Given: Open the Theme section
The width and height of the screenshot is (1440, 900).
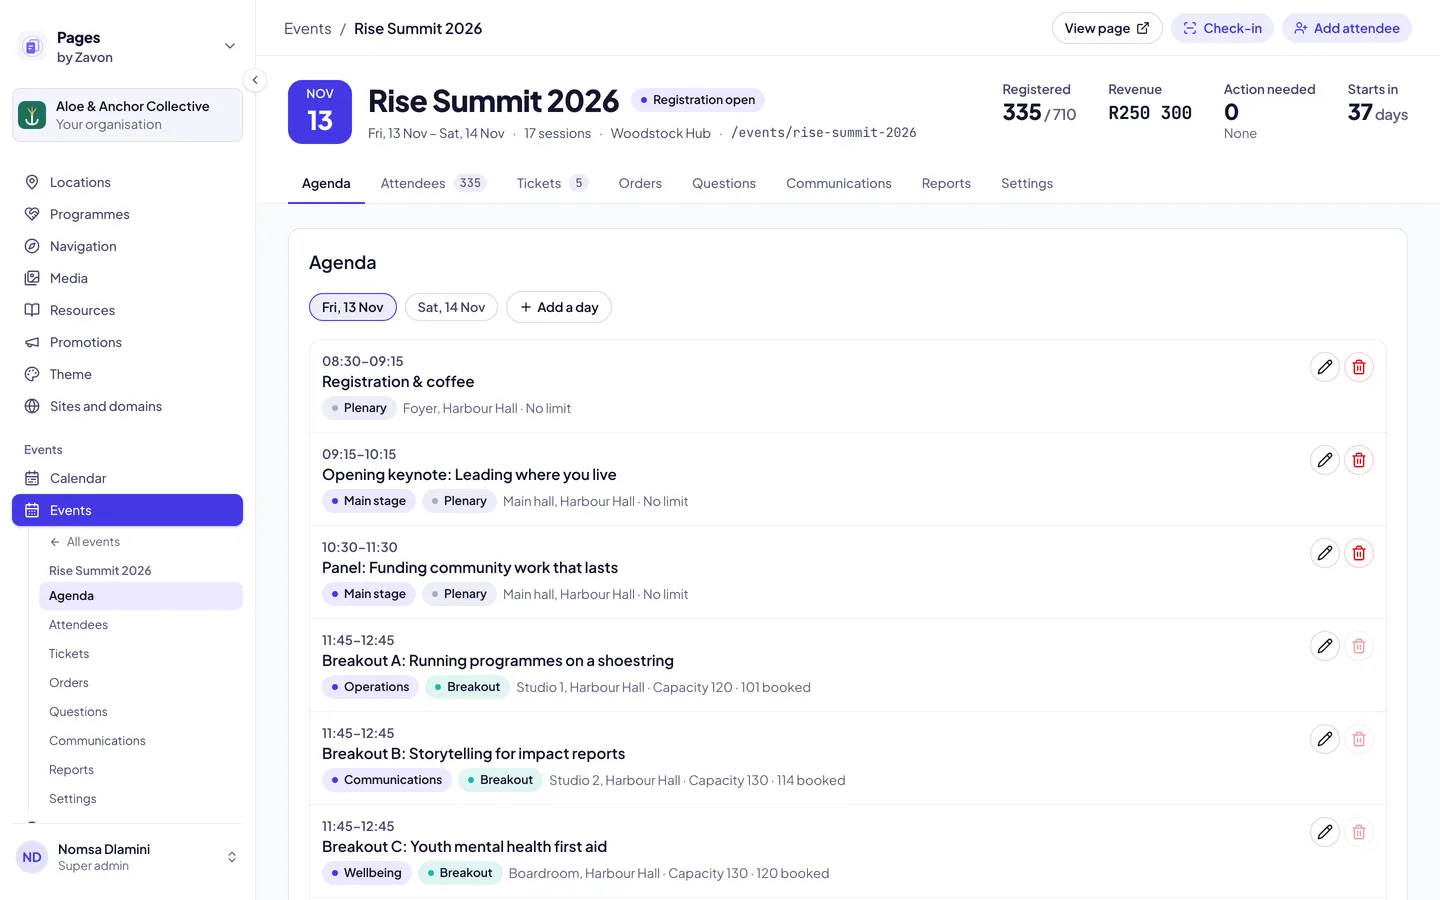Looking at the screenshot, I should click(127, 374).
